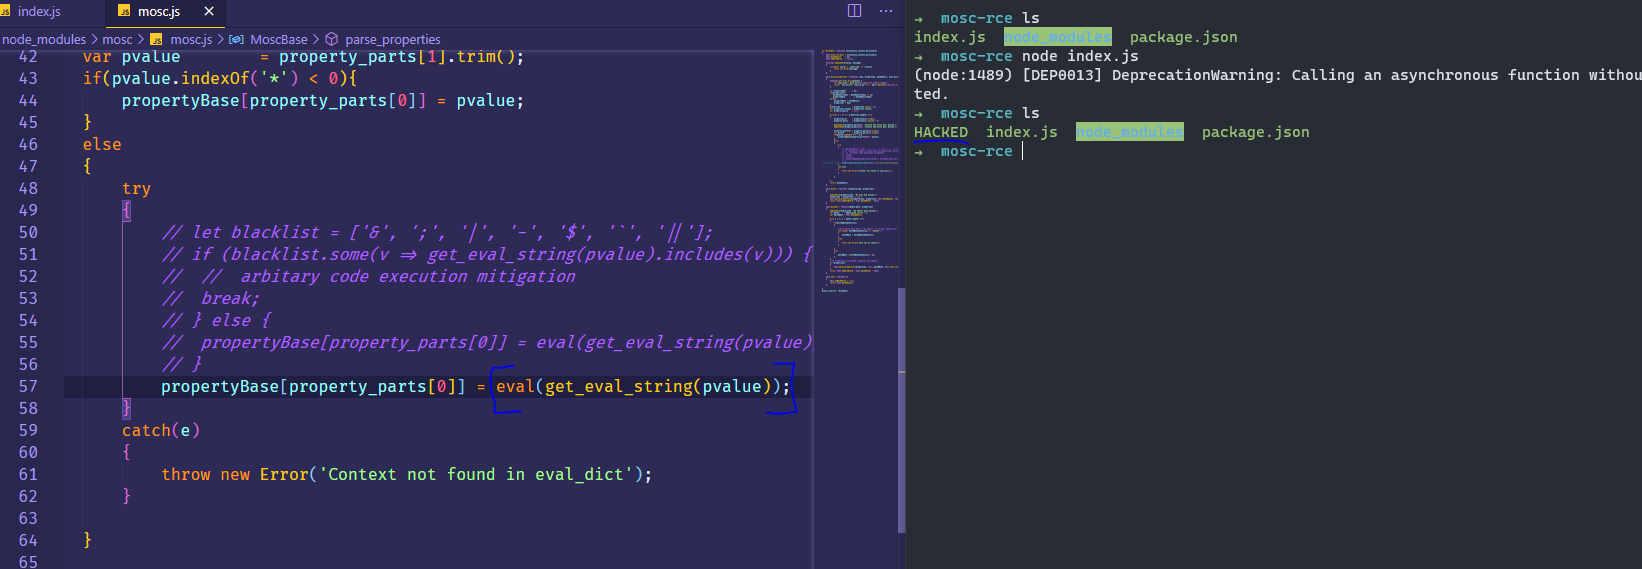Select the mosc.js editor tab
This screenshot has width=1642, height=569.
[158, 12]
